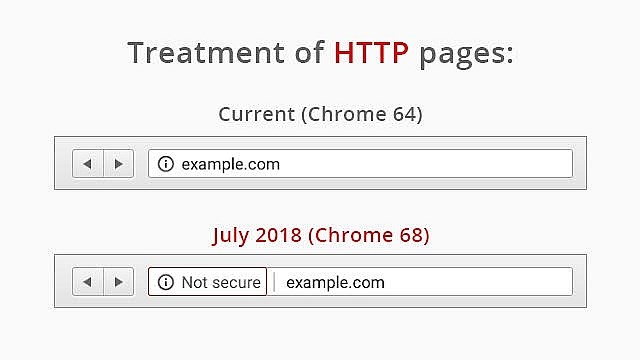The image size is (640, 360).
Task: Click the Current (Chrome 64) heading
Action: point(320,114)
